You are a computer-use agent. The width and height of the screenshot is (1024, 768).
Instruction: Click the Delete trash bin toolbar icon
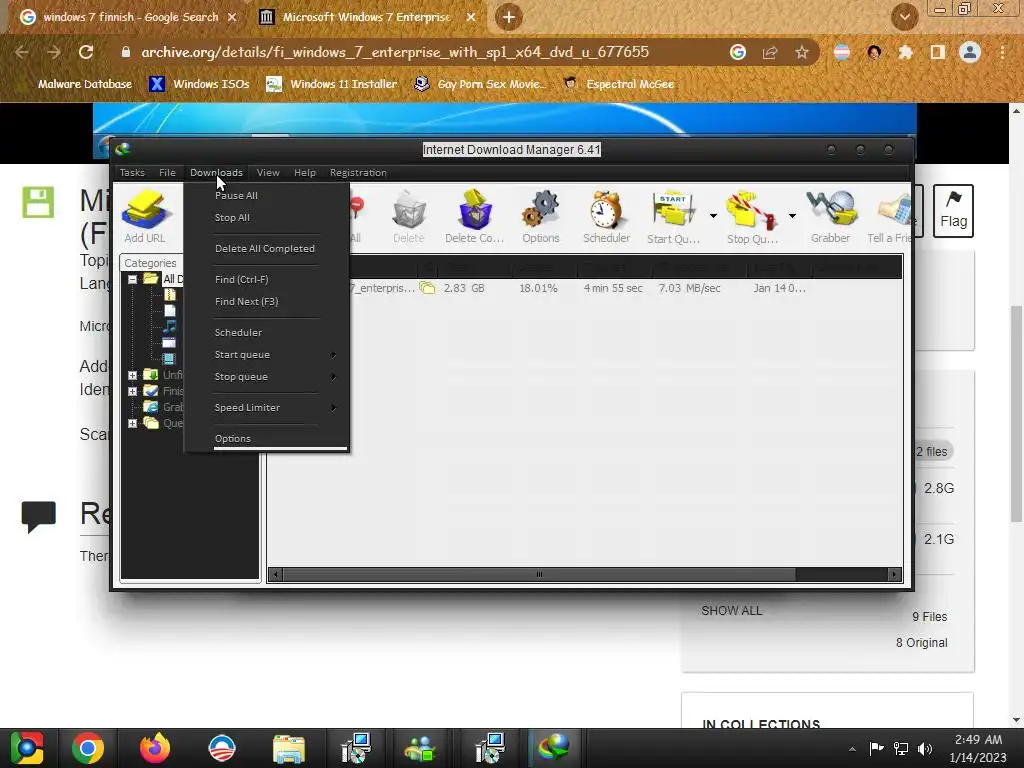tap(409, 216)
